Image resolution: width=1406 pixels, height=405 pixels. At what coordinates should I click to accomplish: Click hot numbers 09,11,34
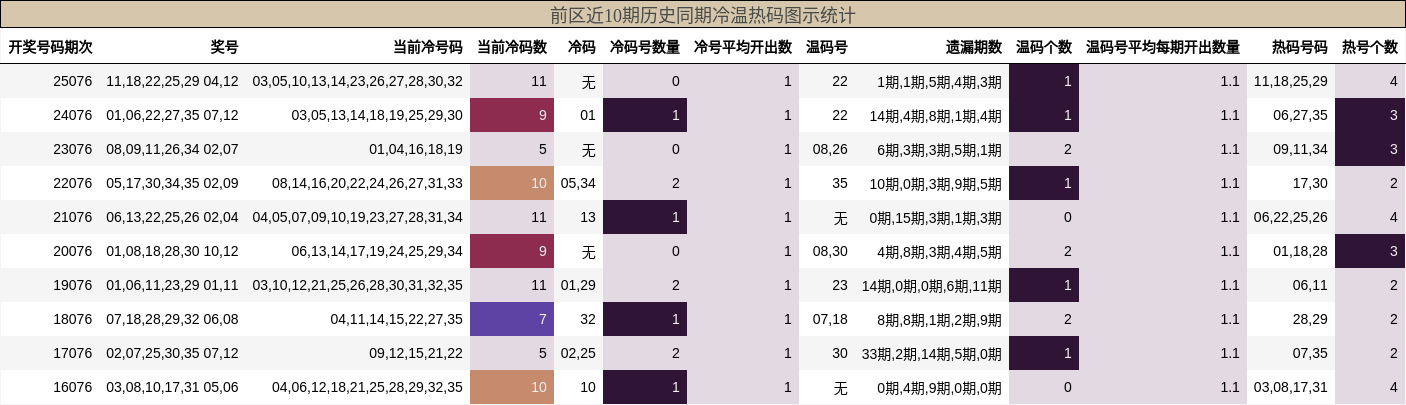pyautogui.click(x=1300, y=150)
